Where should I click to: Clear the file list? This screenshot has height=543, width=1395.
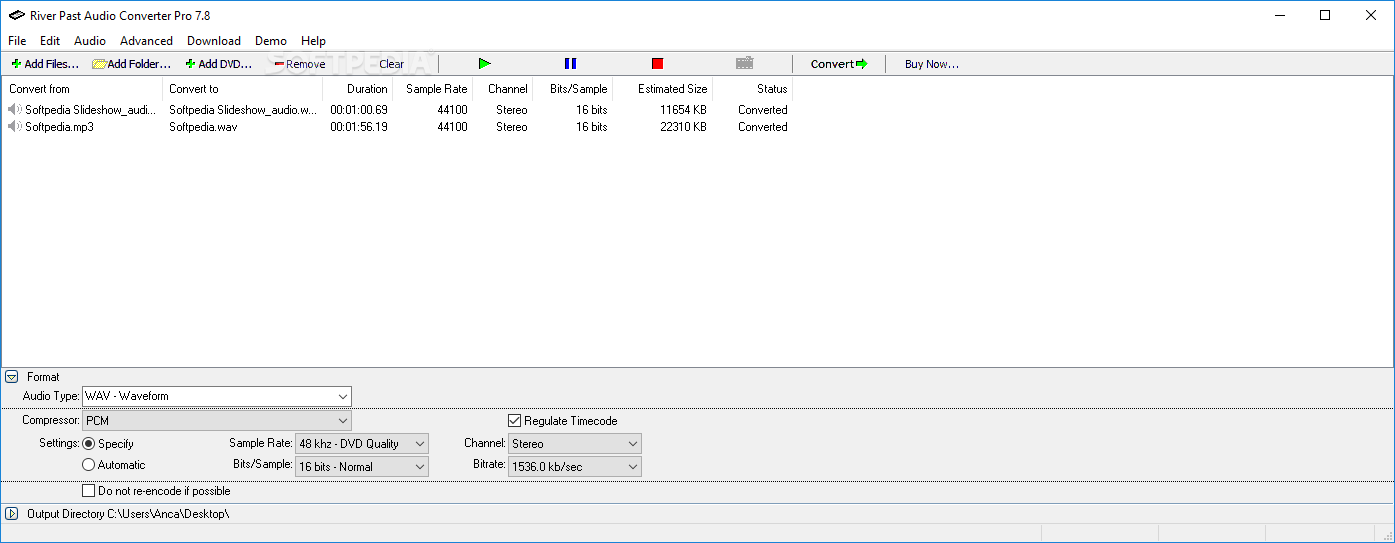pyautogui.click(x=391, y=64)
